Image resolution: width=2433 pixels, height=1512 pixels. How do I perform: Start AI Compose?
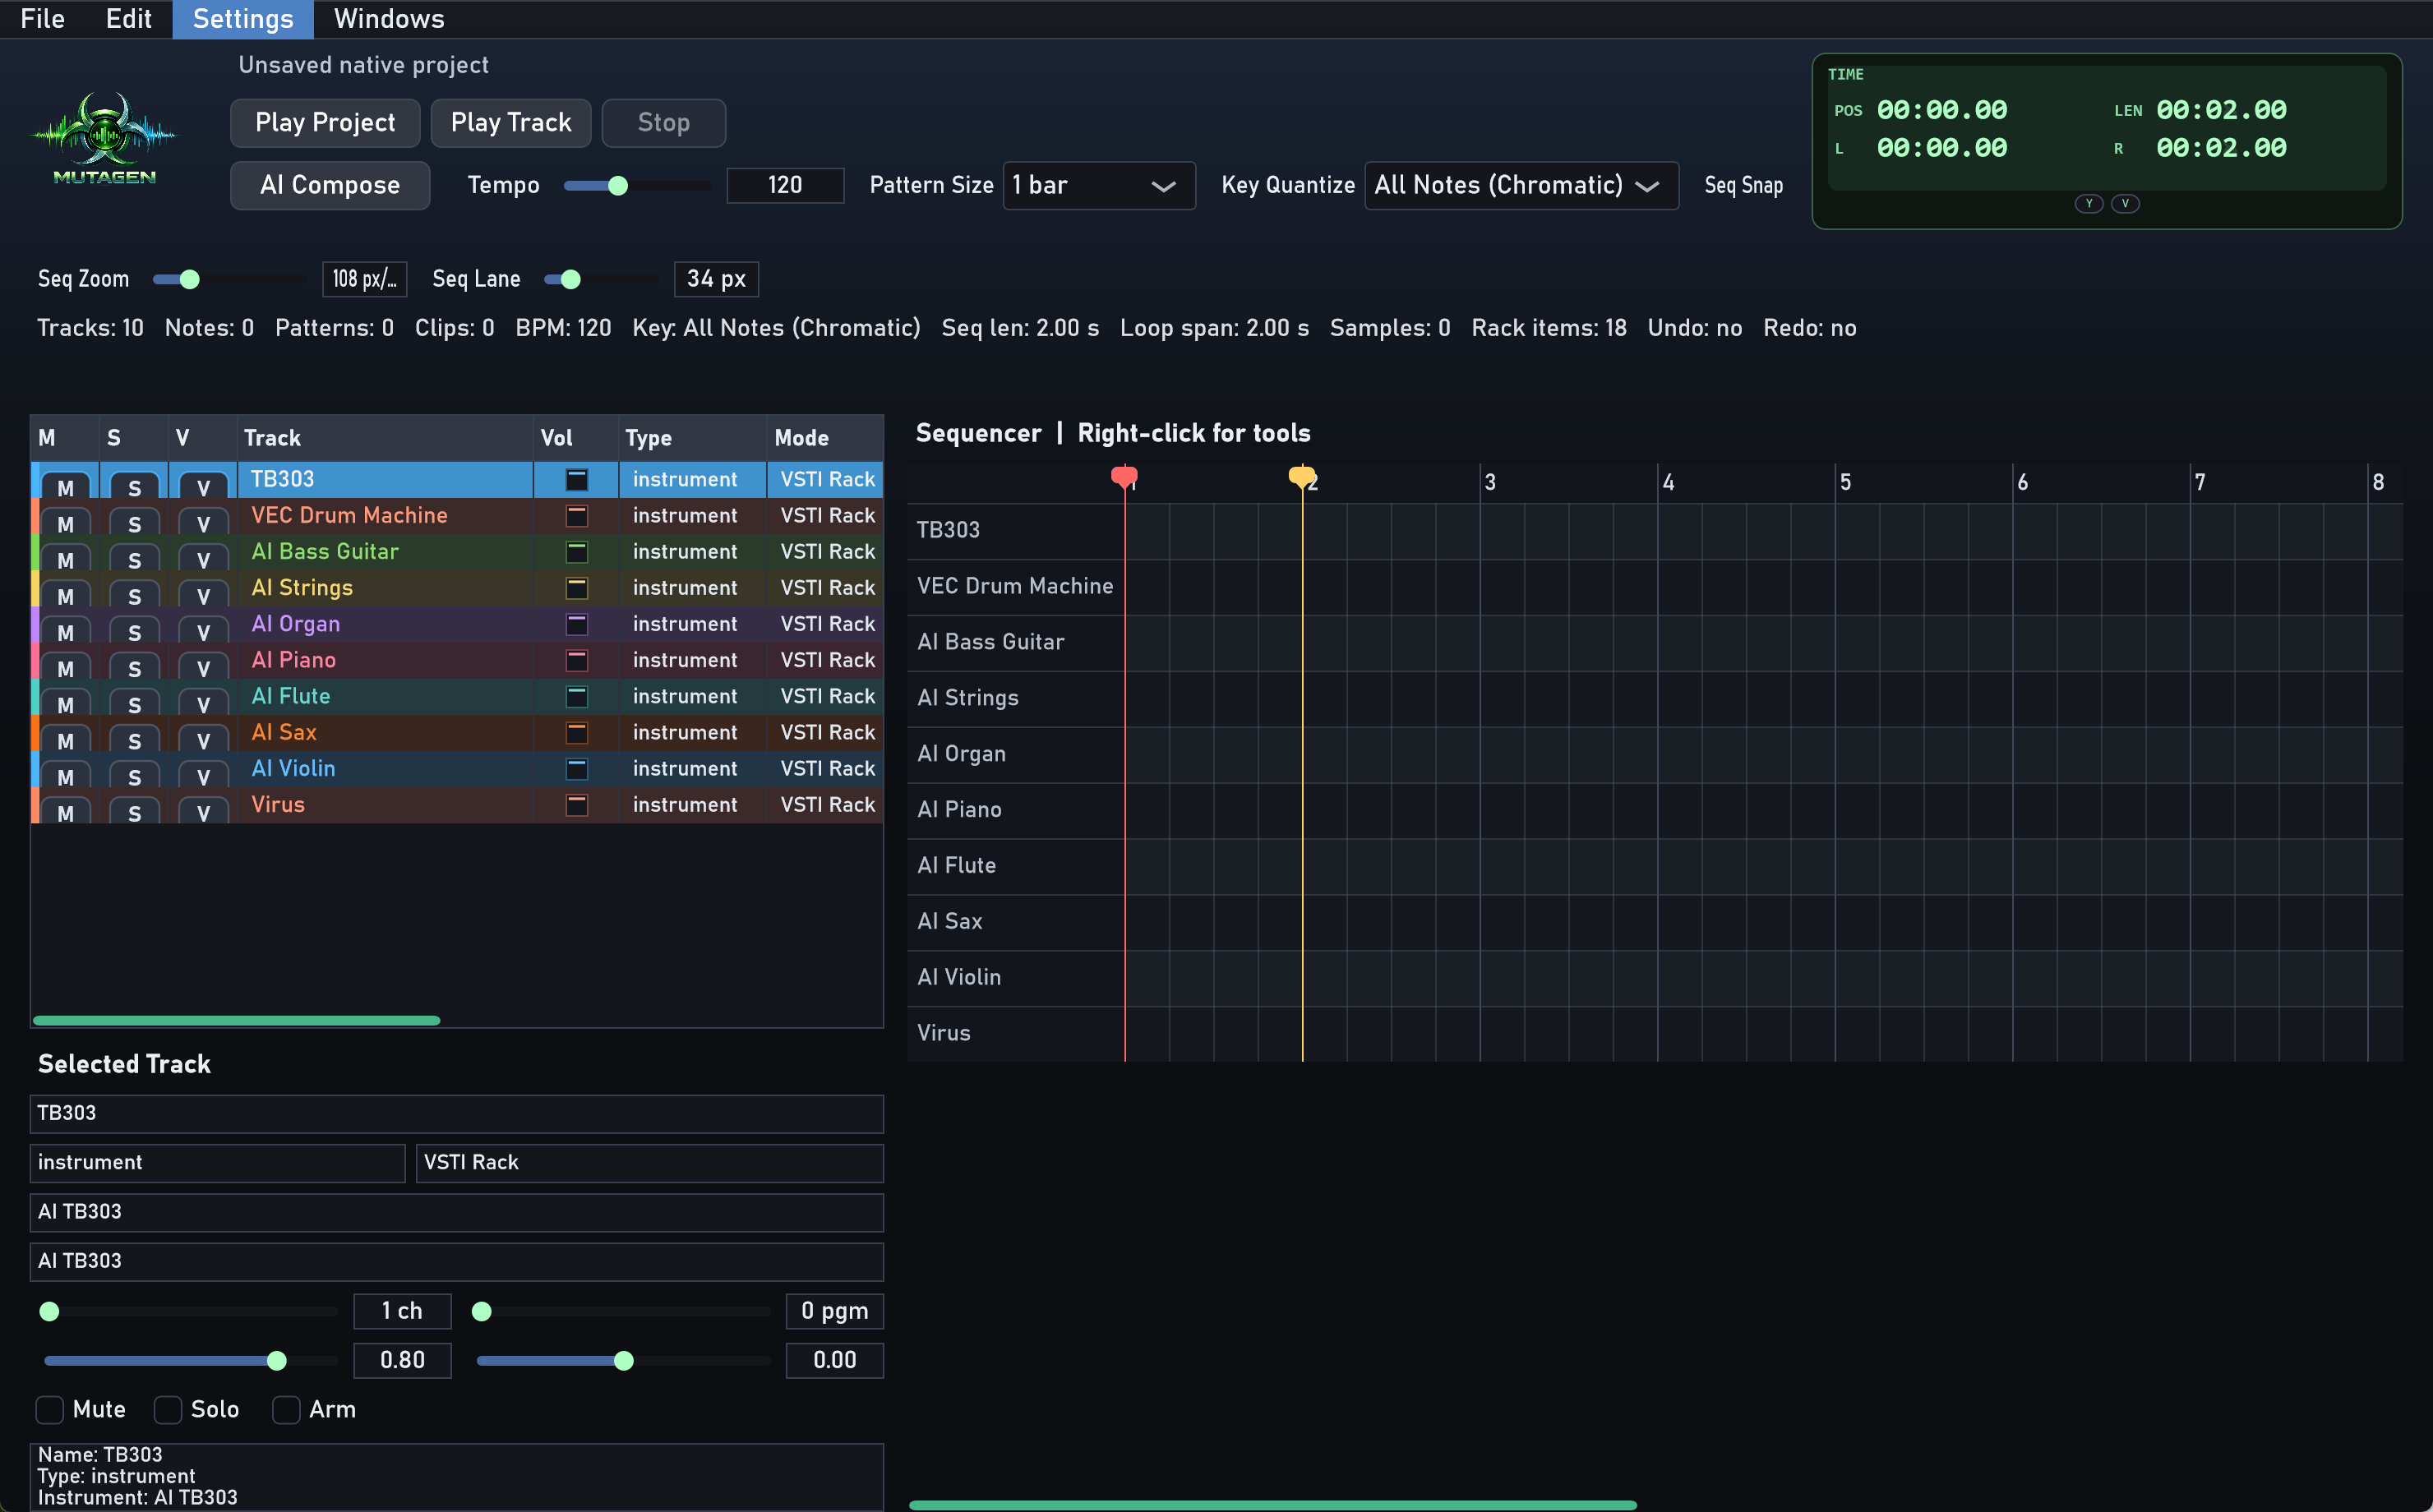(x=329, y=185)
